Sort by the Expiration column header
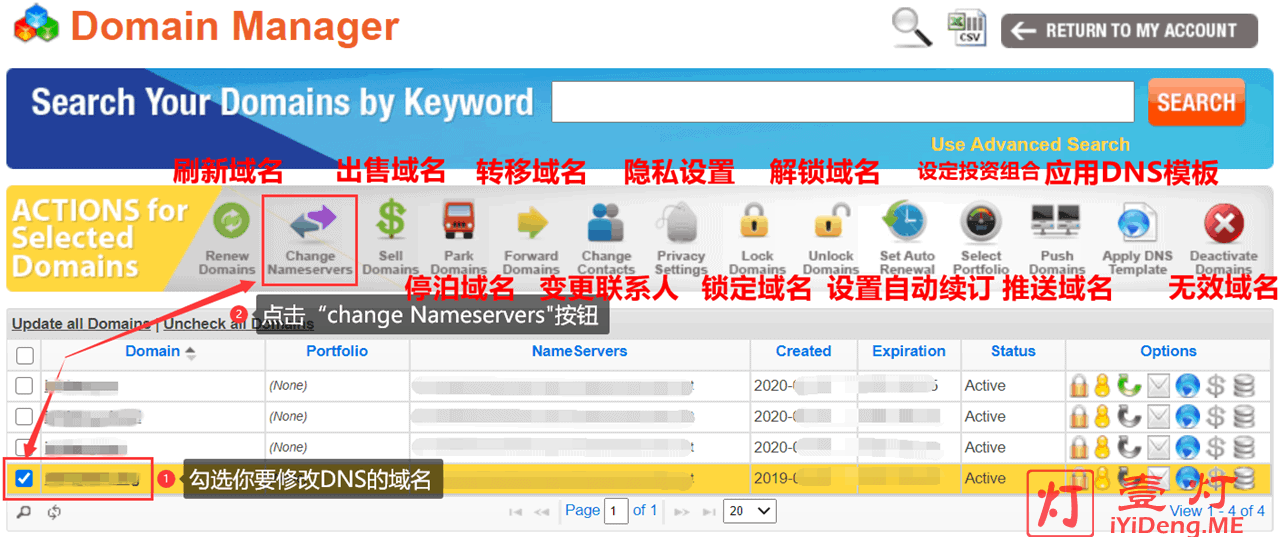This screenshot has height=537, width=1280. [x=909, y=351]
